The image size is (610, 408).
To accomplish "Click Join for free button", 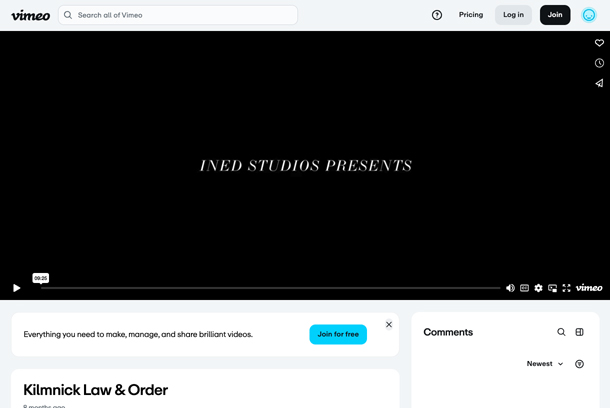I will click(x=338, y=334).
